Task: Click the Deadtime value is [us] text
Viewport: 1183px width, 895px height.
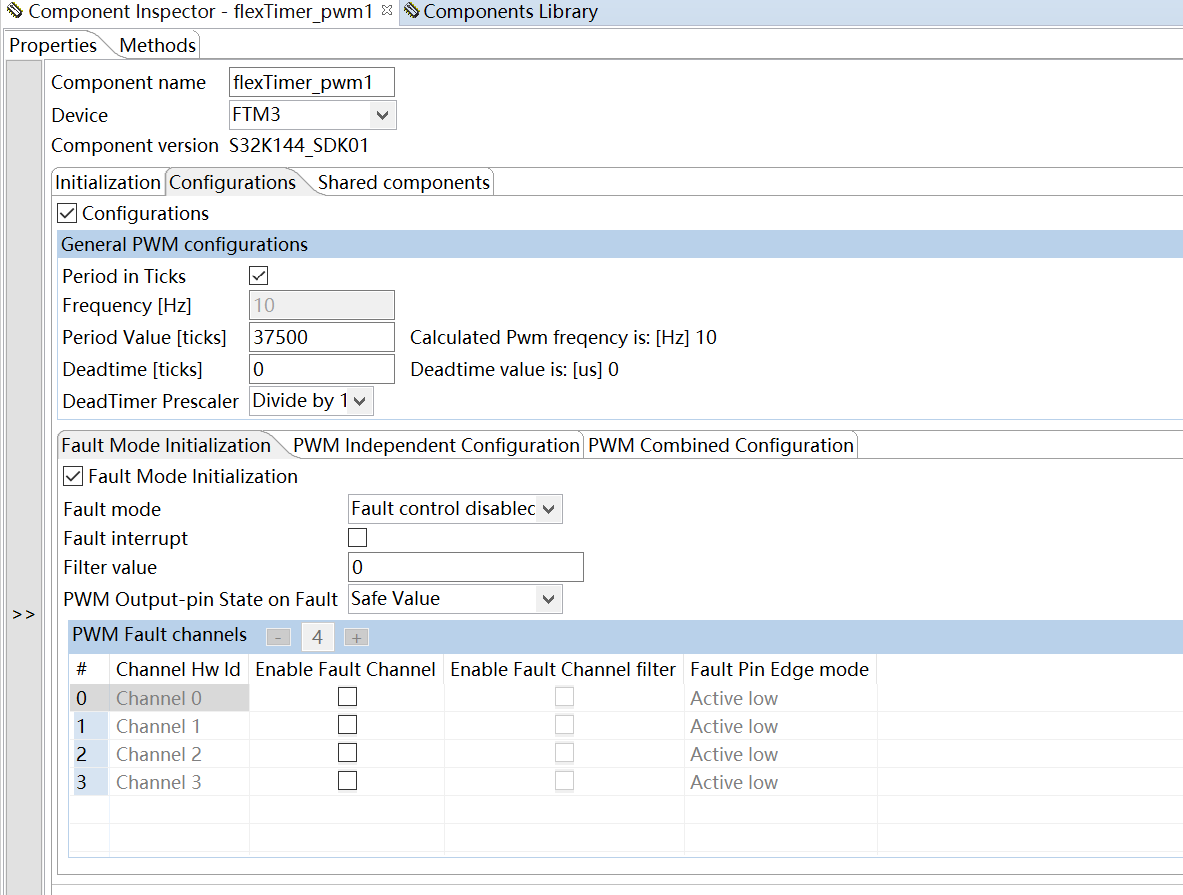Action: click(515, 369)
